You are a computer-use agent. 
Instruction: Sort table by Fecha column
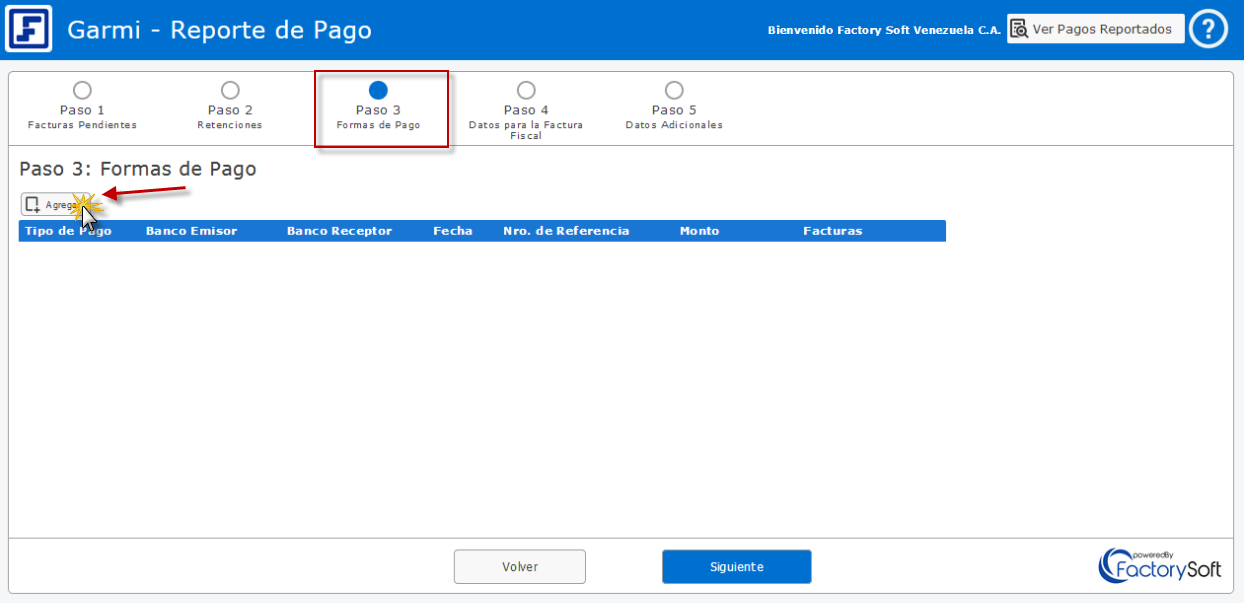point(452,231)
